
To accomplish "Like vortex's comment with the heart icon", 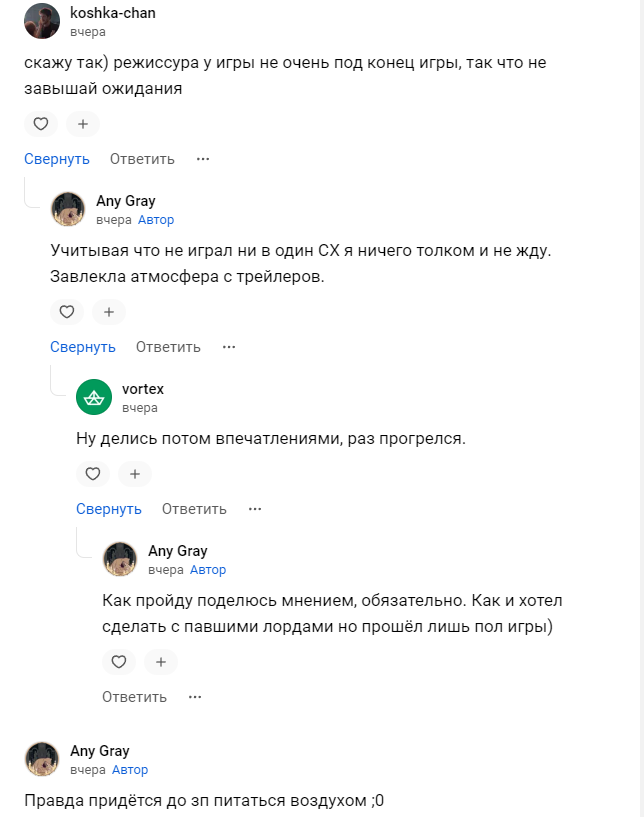I will (x=93, y=474).
